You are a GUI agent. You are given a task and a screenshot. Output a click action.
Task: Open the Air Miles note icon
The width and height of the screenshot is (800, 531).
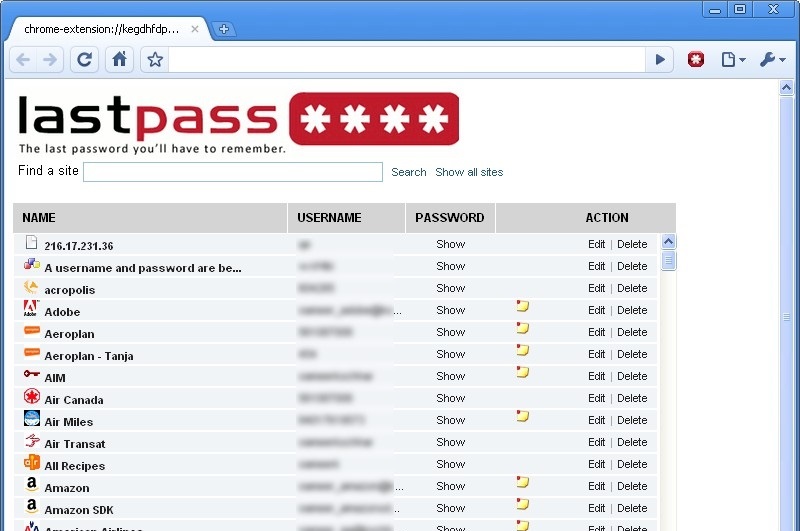[522, 416]
